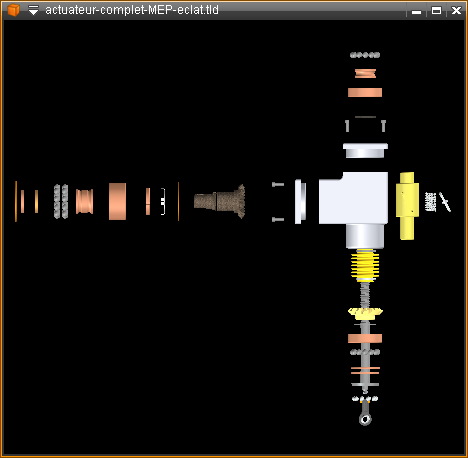Open the title bar dropdown arrow menu
The width and height of the screenshot is (468, 458).
33,10
